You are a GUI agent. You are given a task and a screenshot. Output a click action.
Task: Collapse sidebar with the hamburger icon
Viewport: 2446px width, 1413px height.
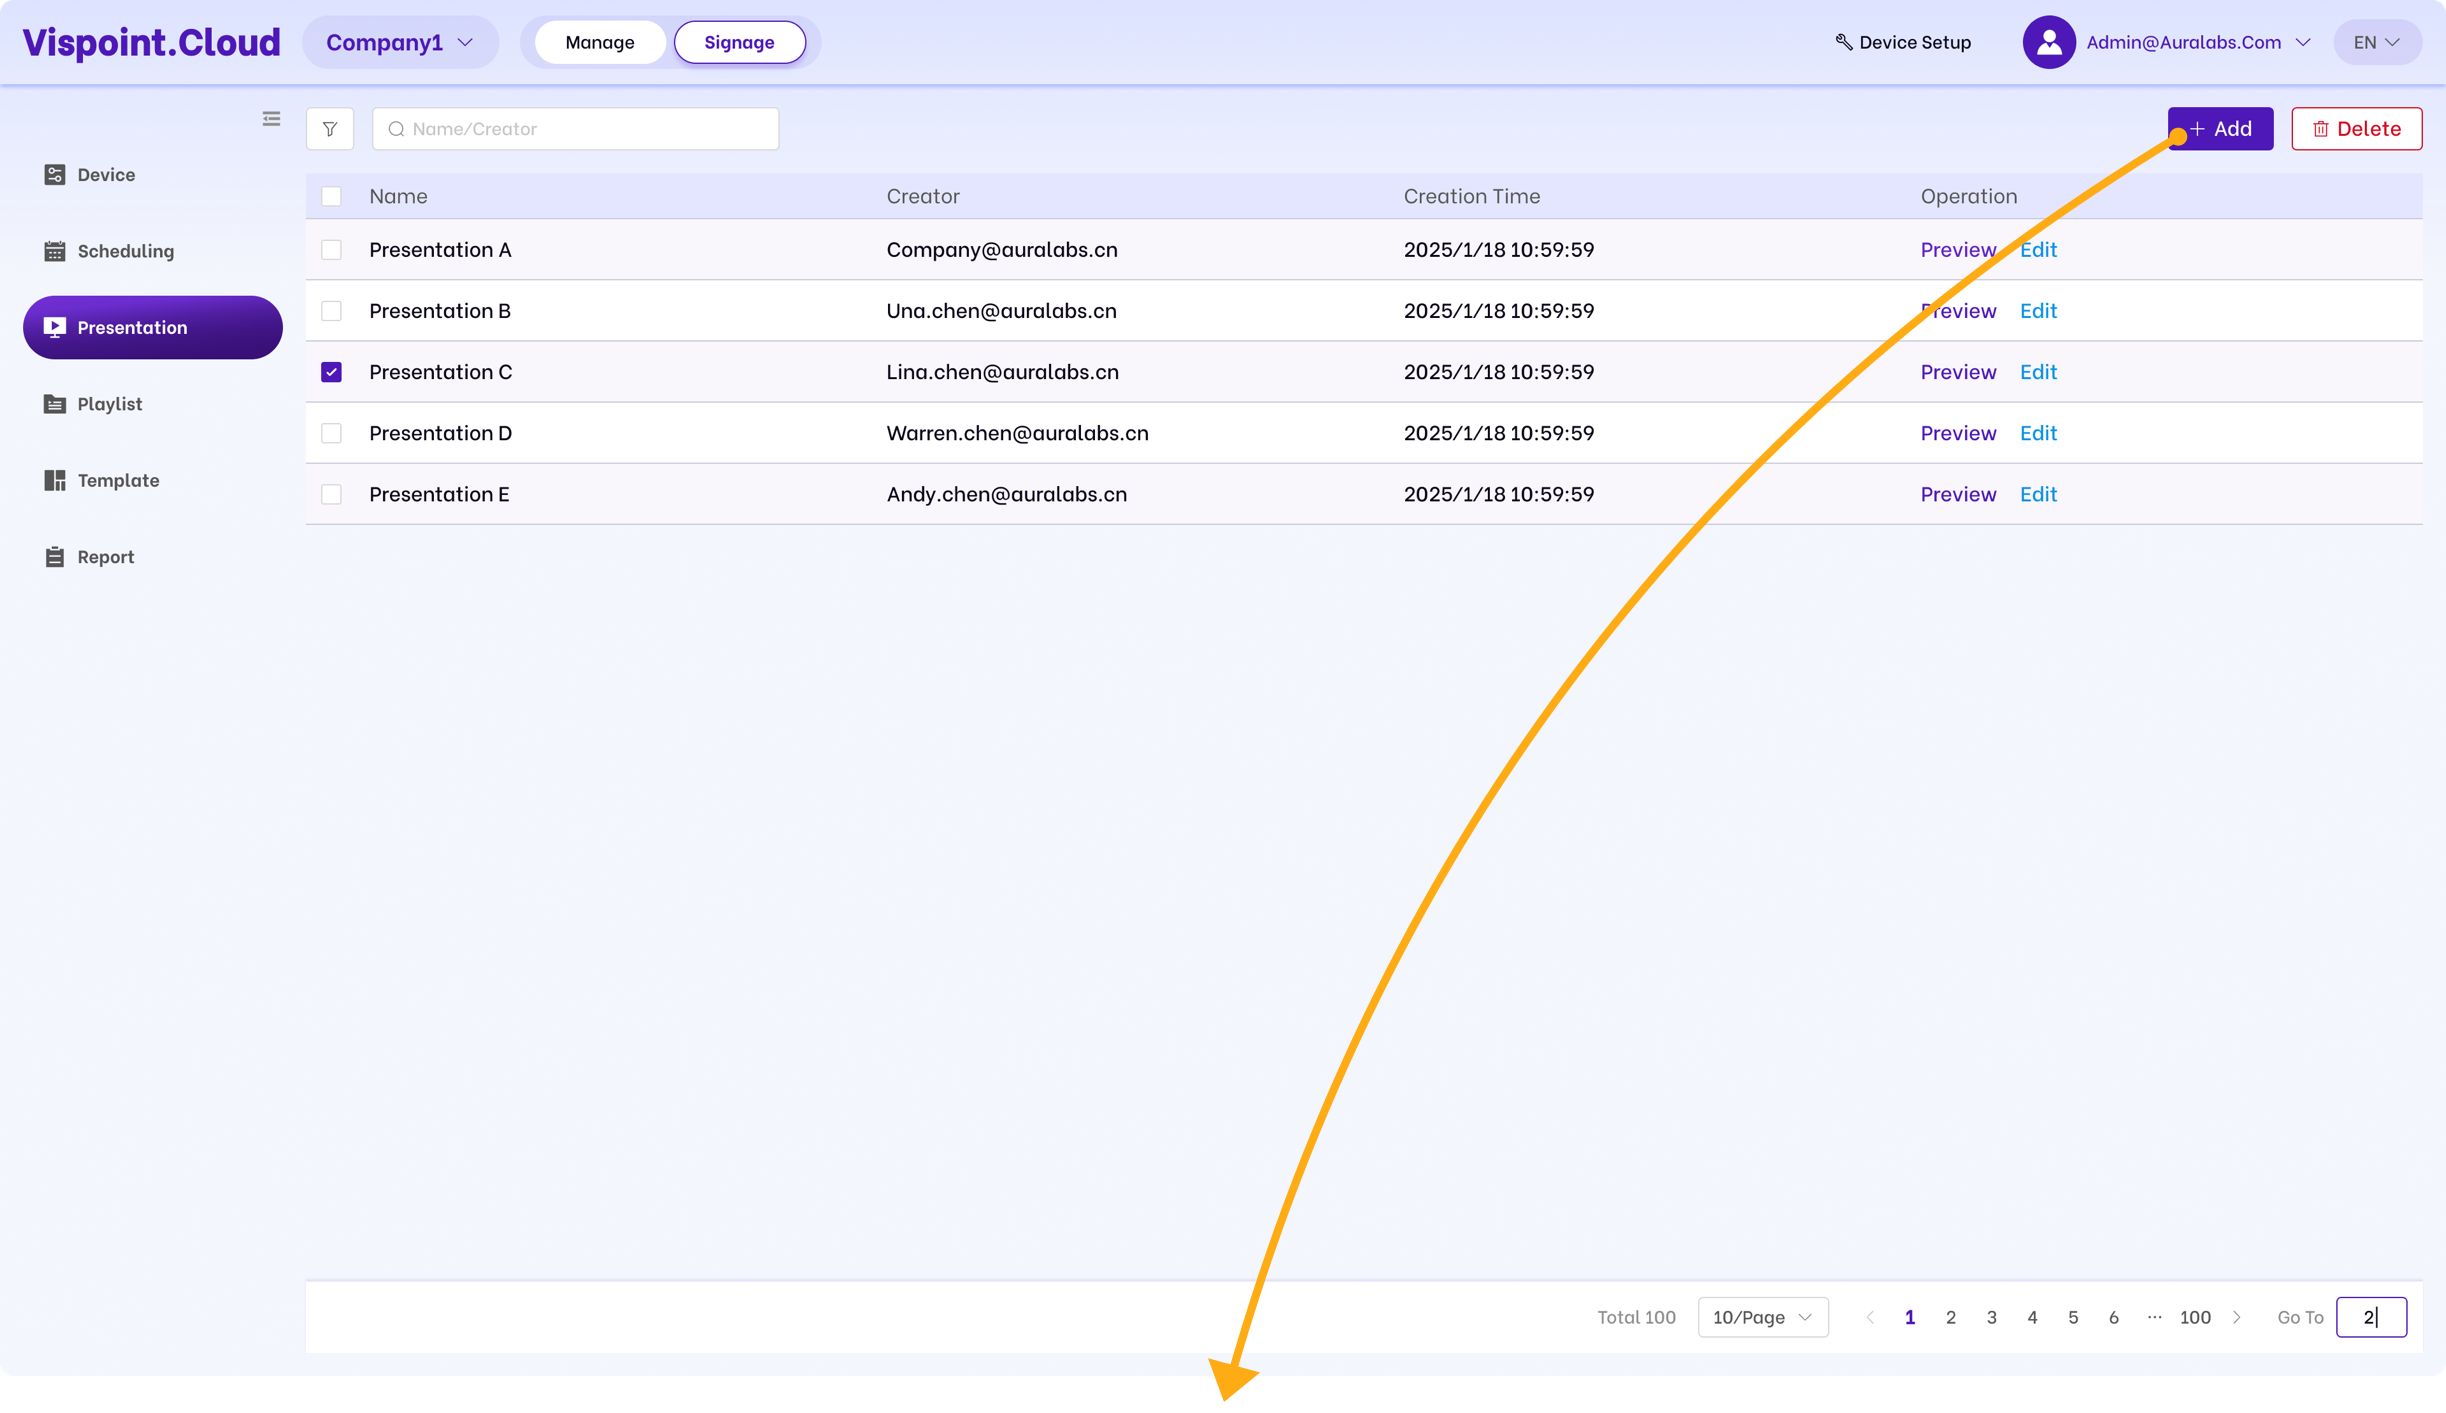[271, 119]
